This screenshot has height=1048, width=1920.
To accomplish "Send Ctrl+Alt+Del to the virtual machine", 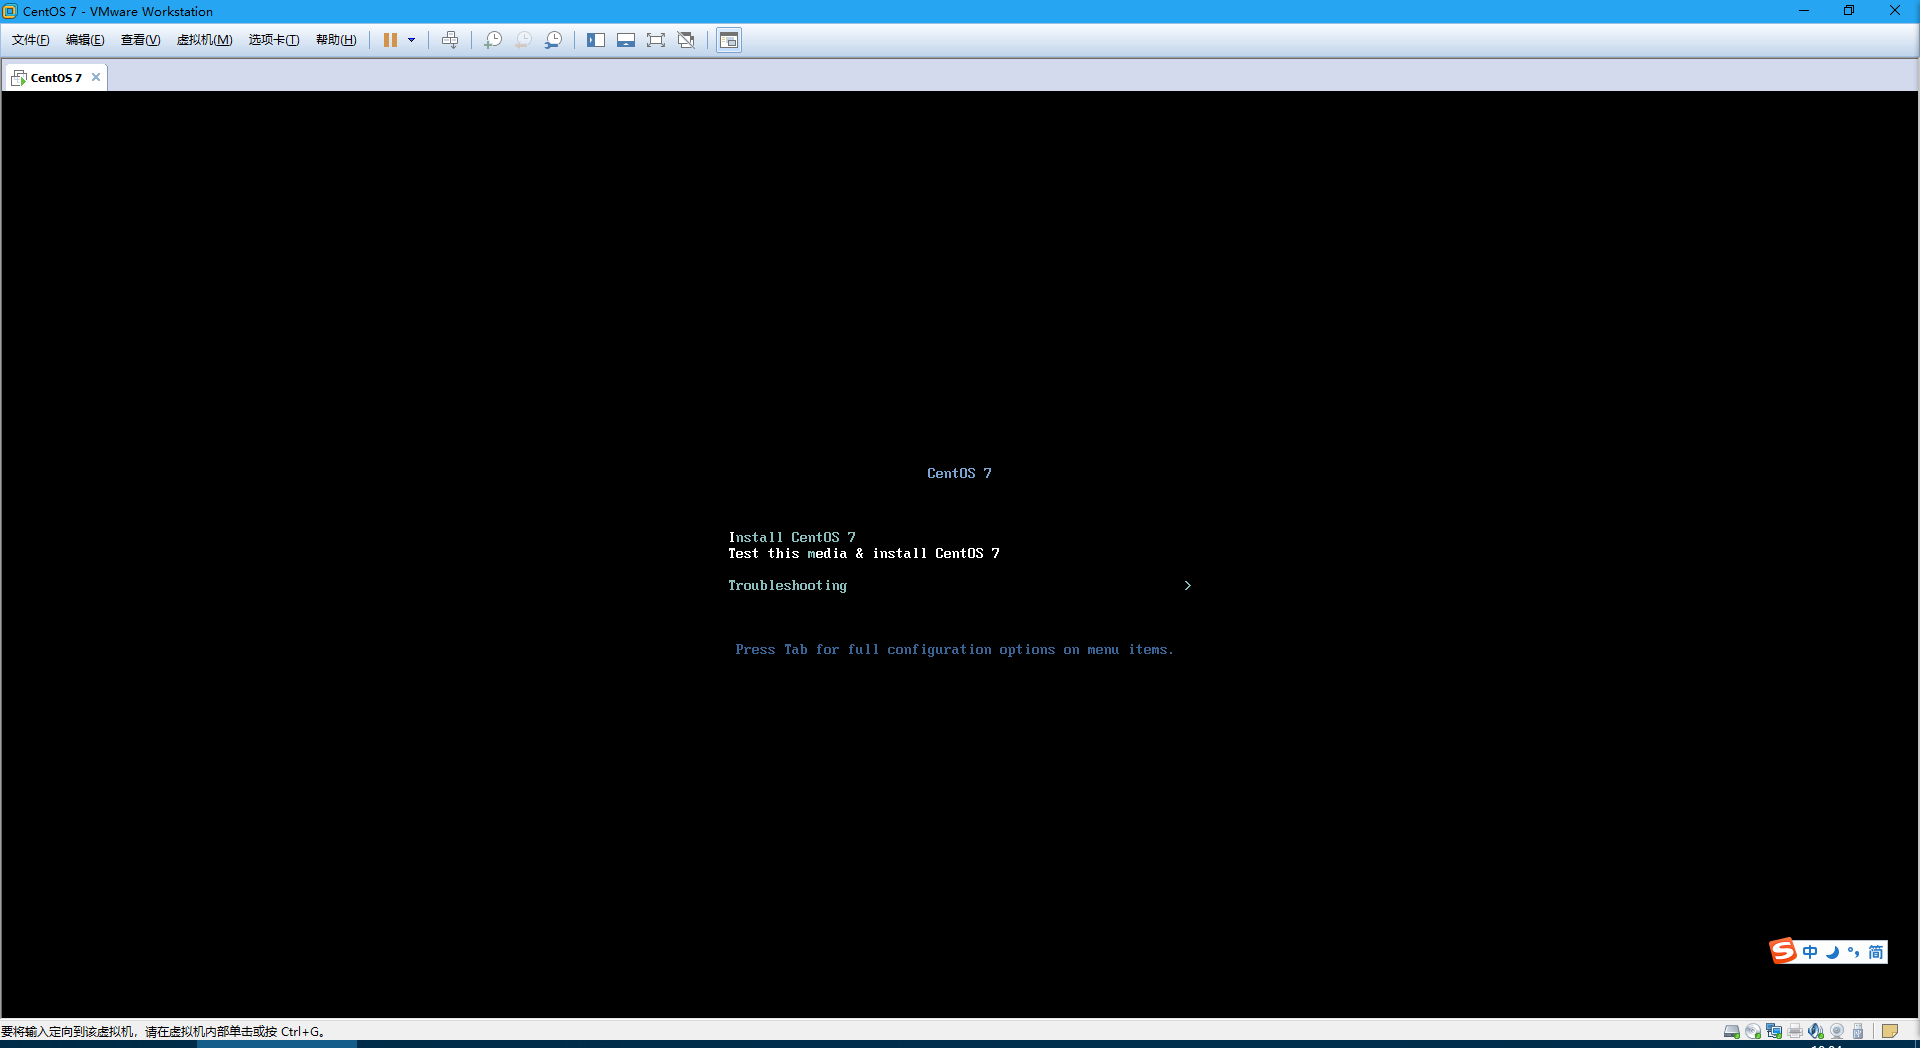I will 450,40.
